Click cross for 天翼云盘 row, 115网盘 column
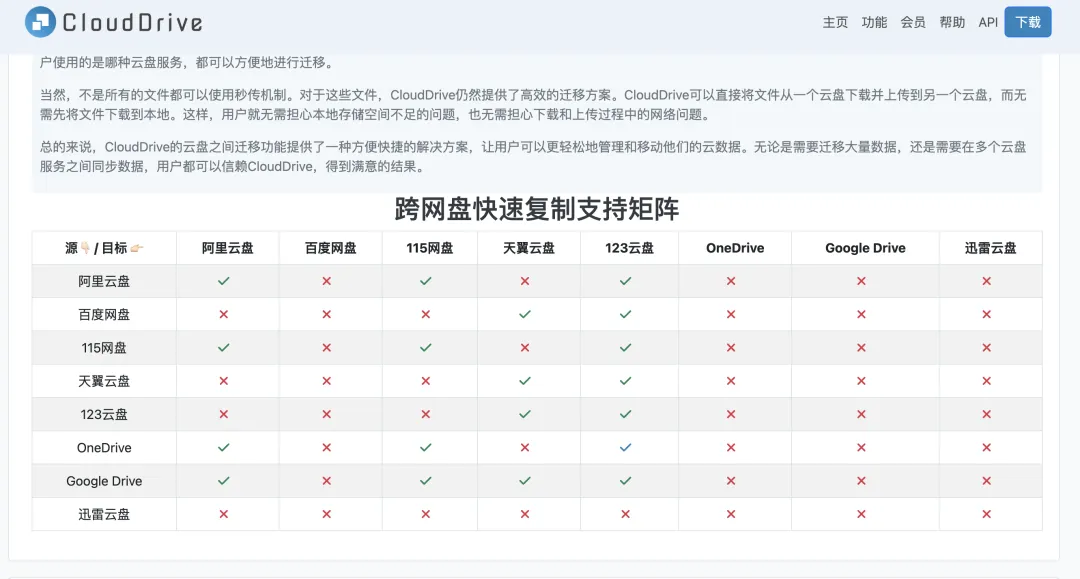This screenshot has height=579, width=1080. (x=426, y=381)
